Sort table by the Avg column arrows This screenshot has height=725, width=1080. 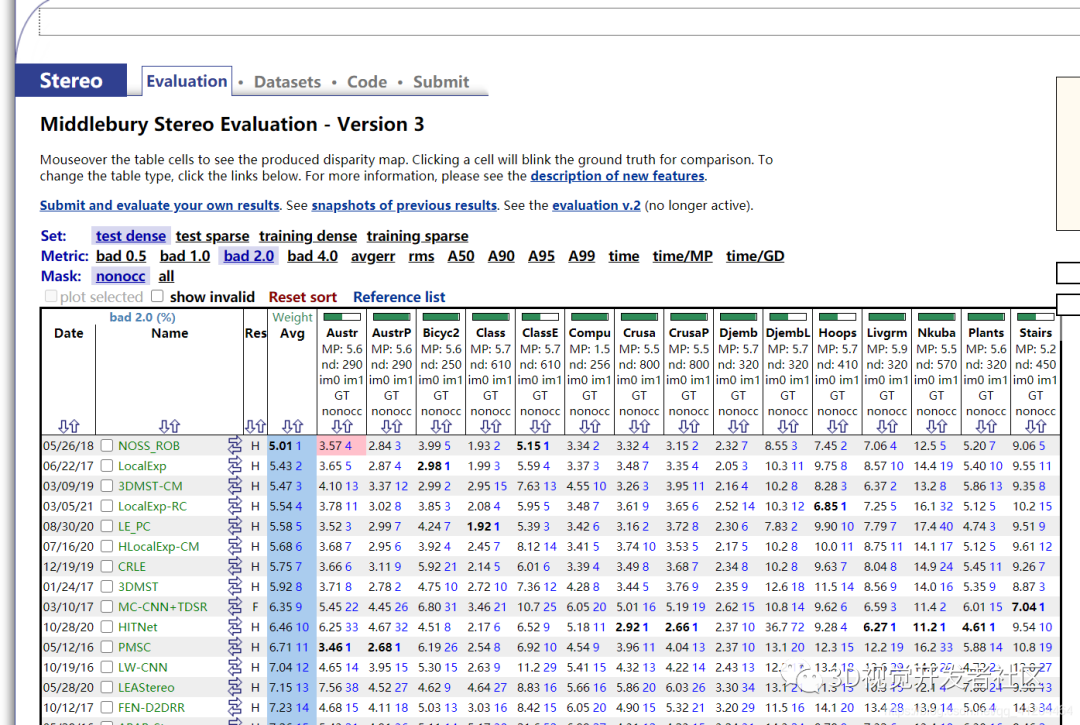(x=292, y=426)
